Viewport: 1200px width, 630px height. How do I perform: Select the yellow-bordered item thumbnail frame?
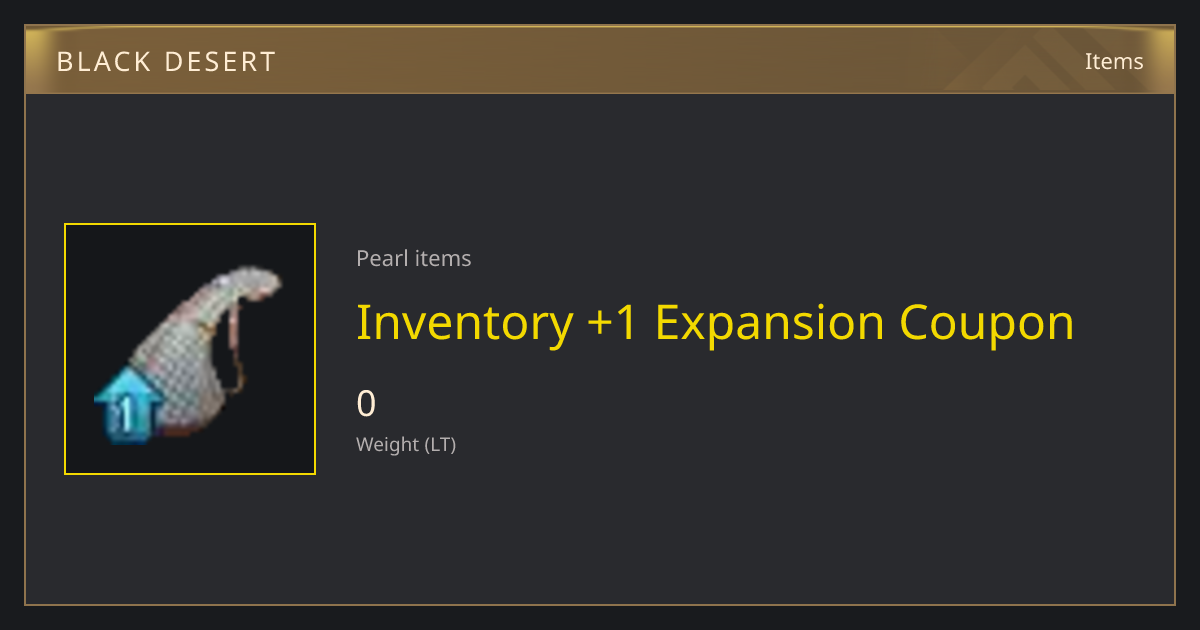coord(190,349)
